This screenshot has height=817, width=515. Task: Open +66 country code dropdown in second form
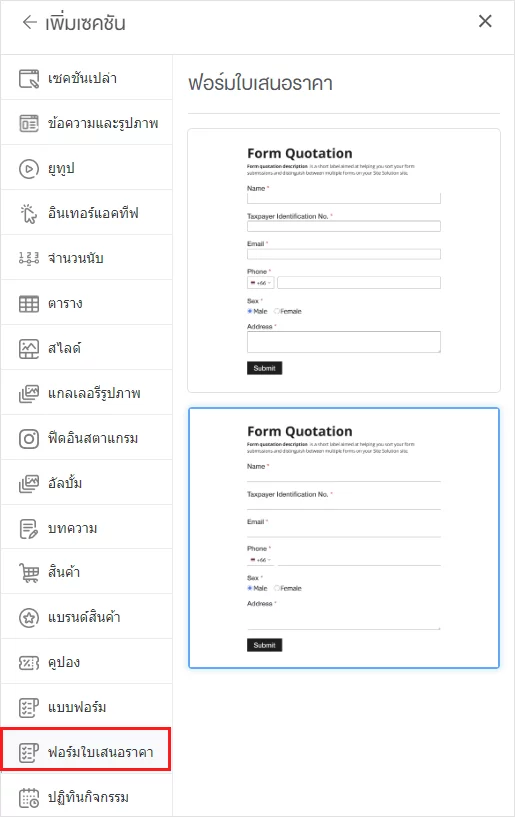coord(261,560)
